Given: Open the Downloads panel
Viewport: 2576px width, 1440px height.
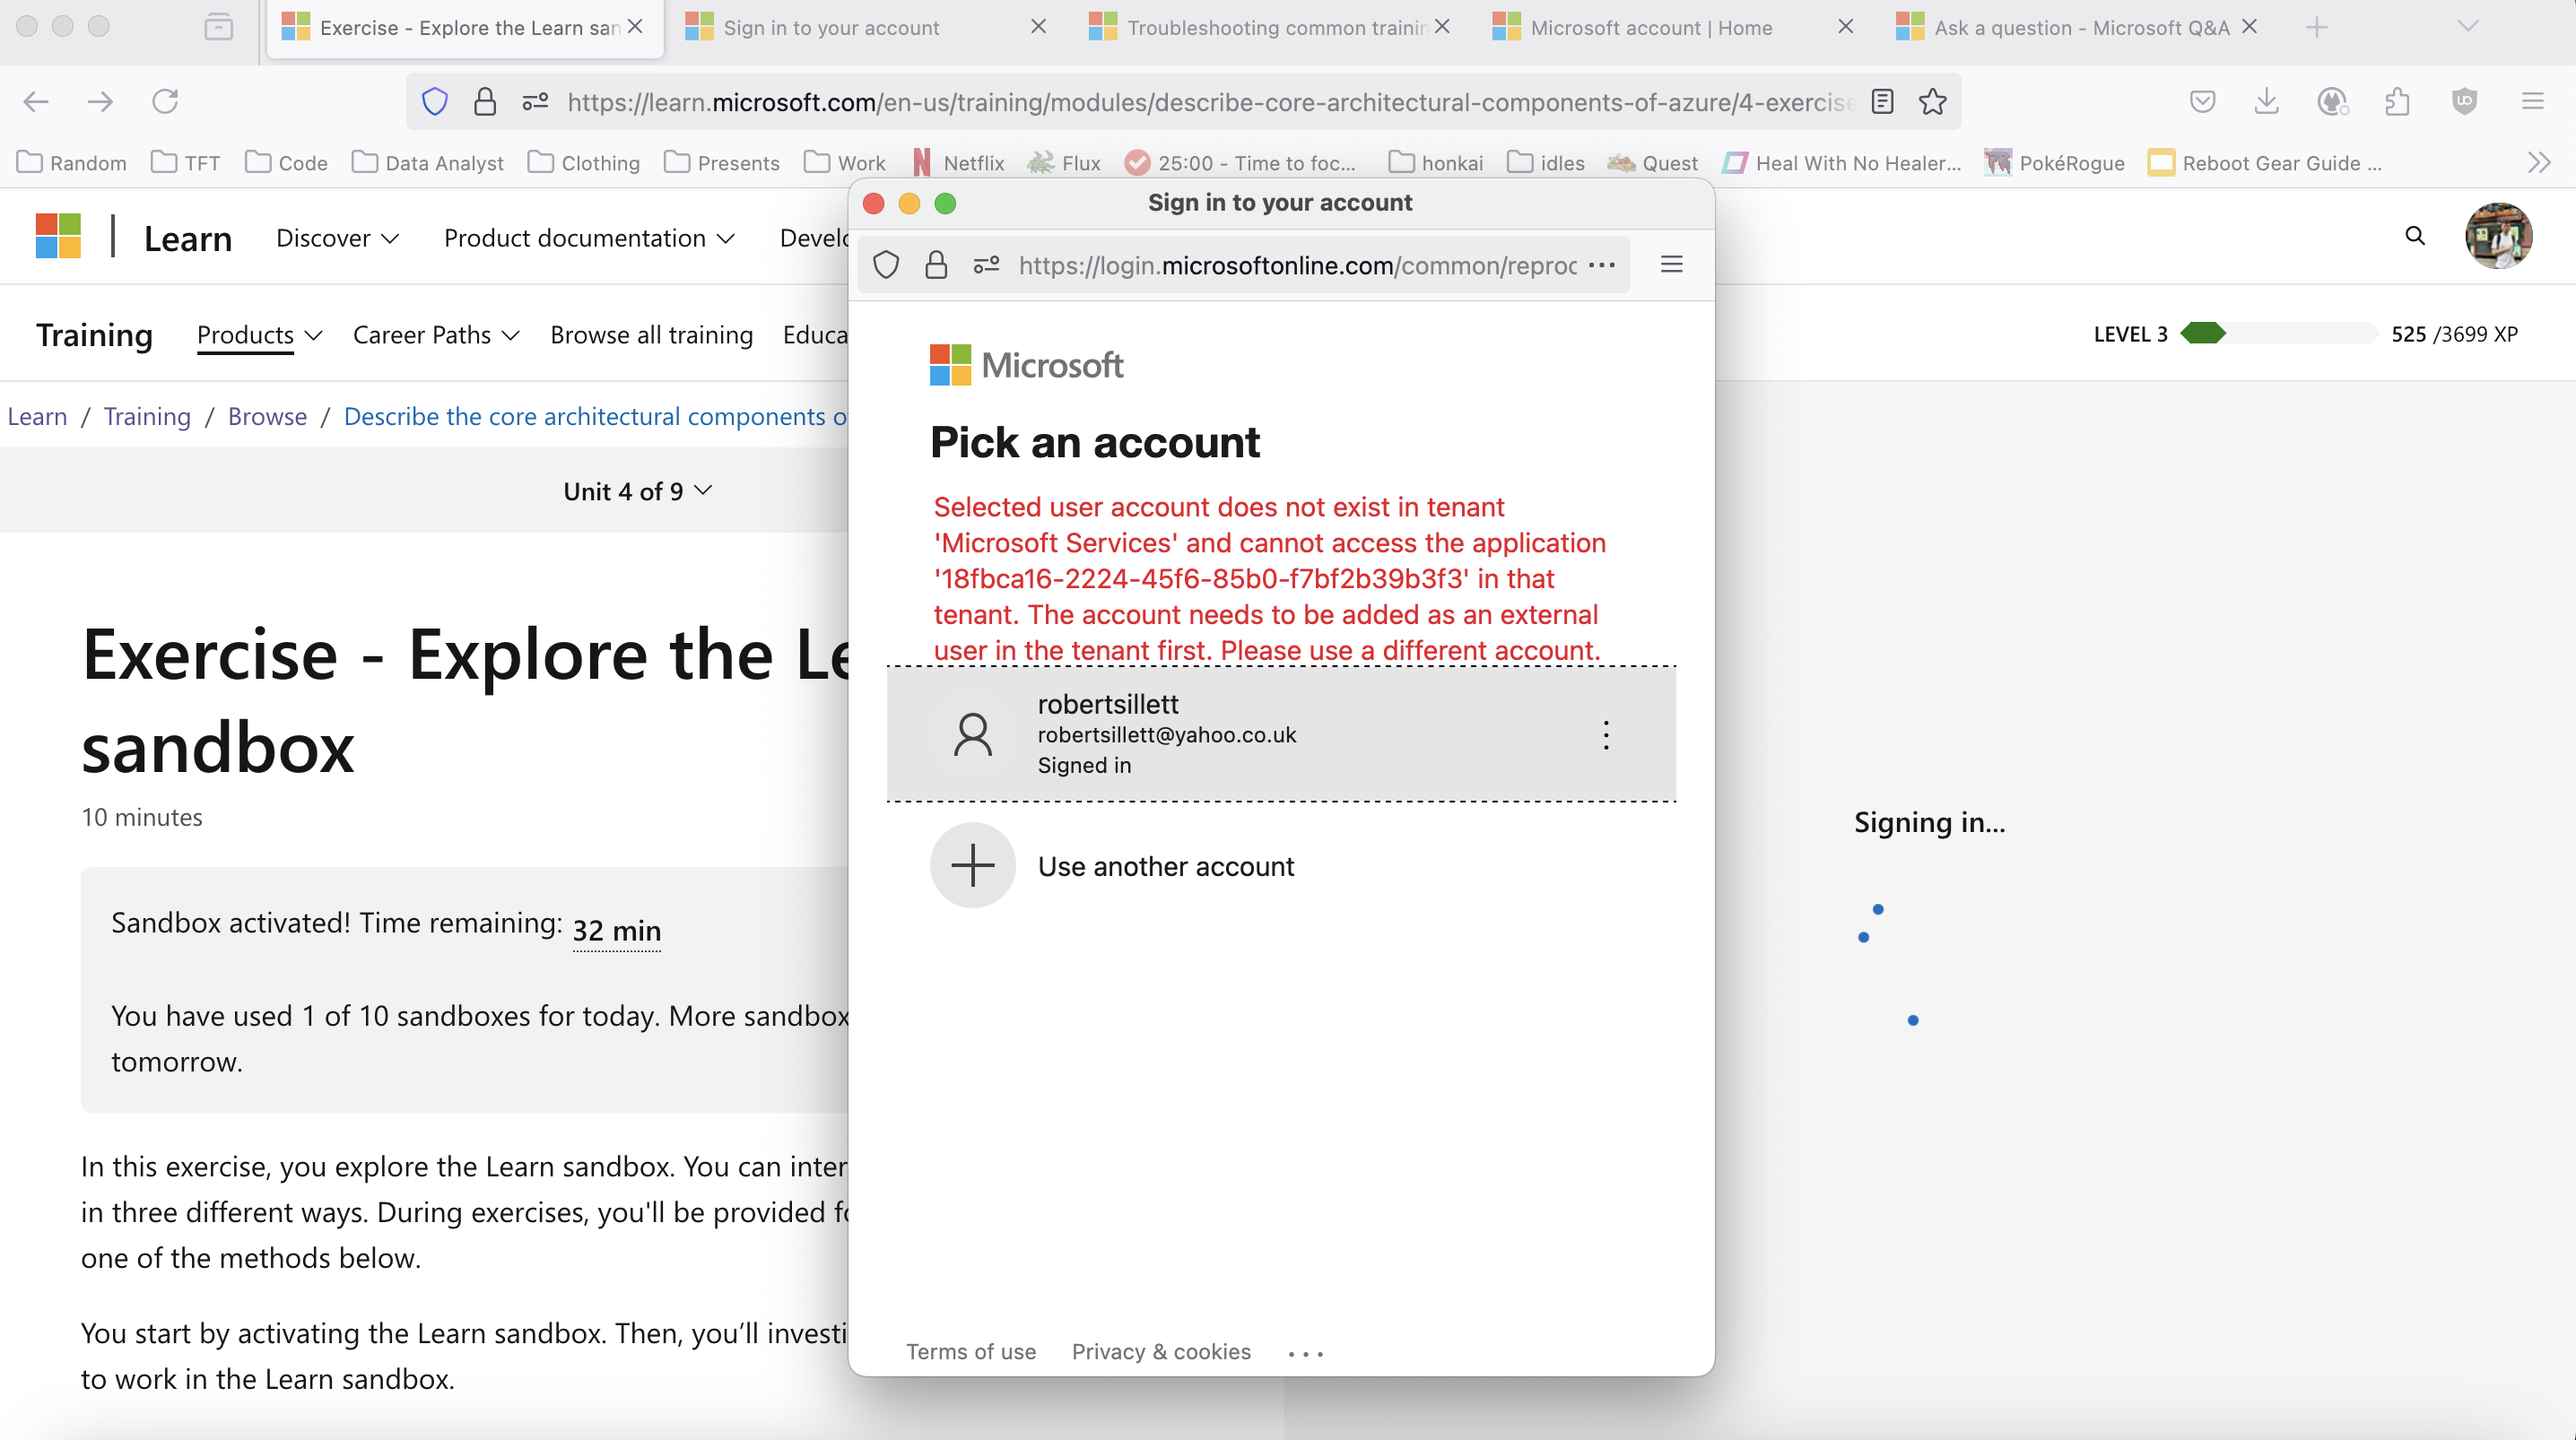Looking at the screenshot, I should coord(2267,101).
